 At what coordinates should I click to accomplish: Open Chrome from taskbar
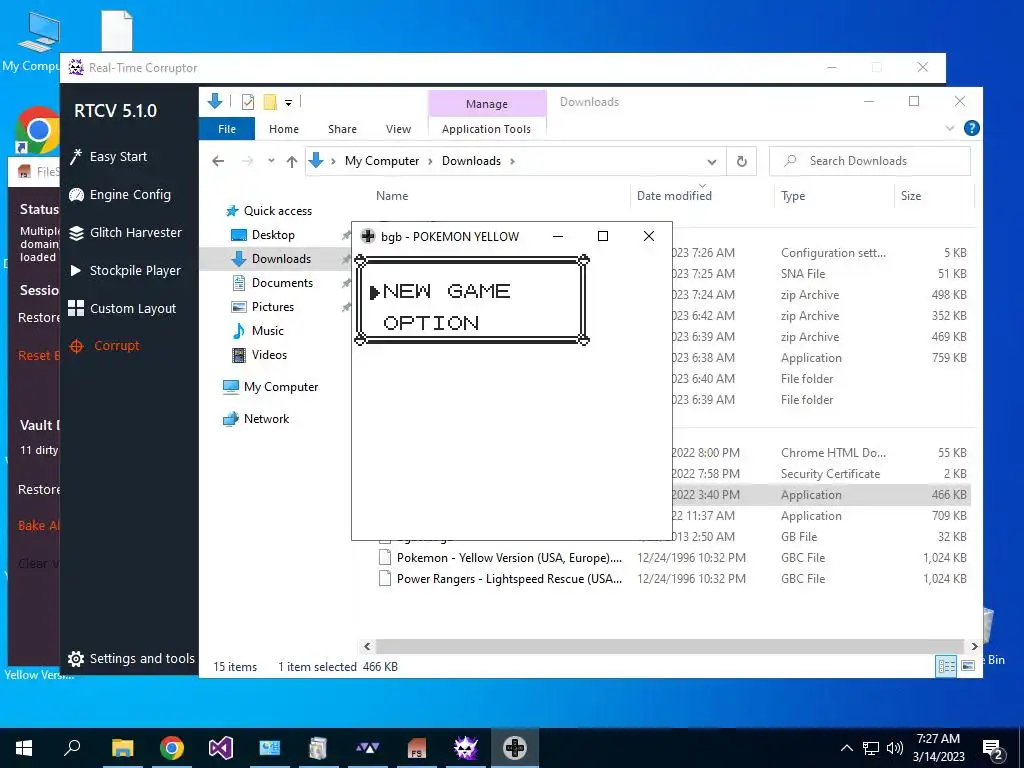[x=172, y=748]
